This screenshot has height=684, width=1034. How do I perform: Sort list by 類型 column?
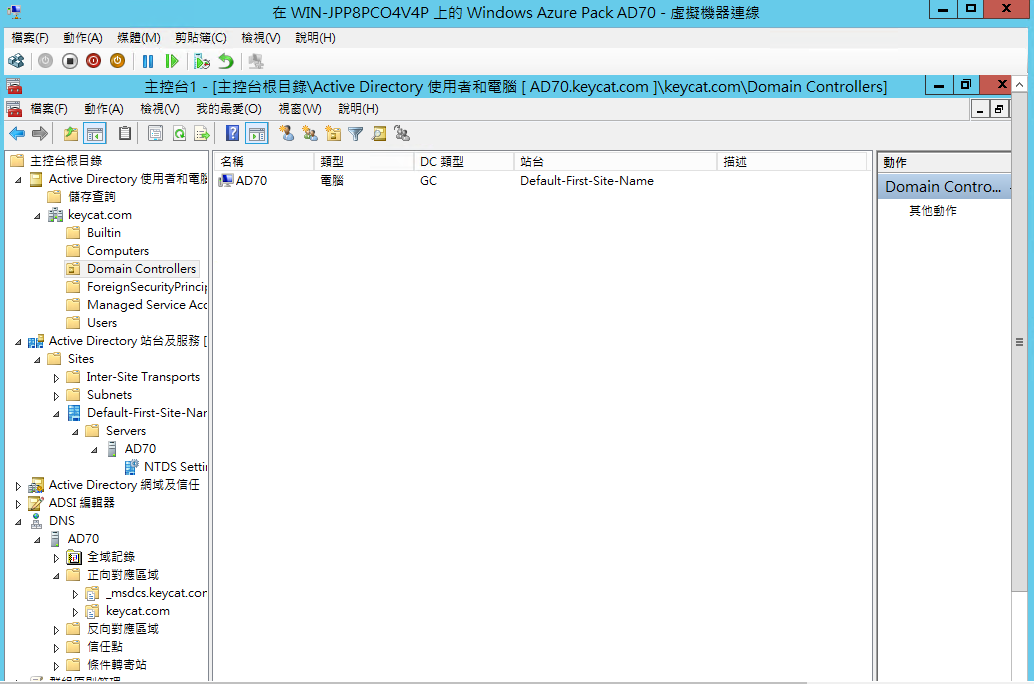coord(364,162)
